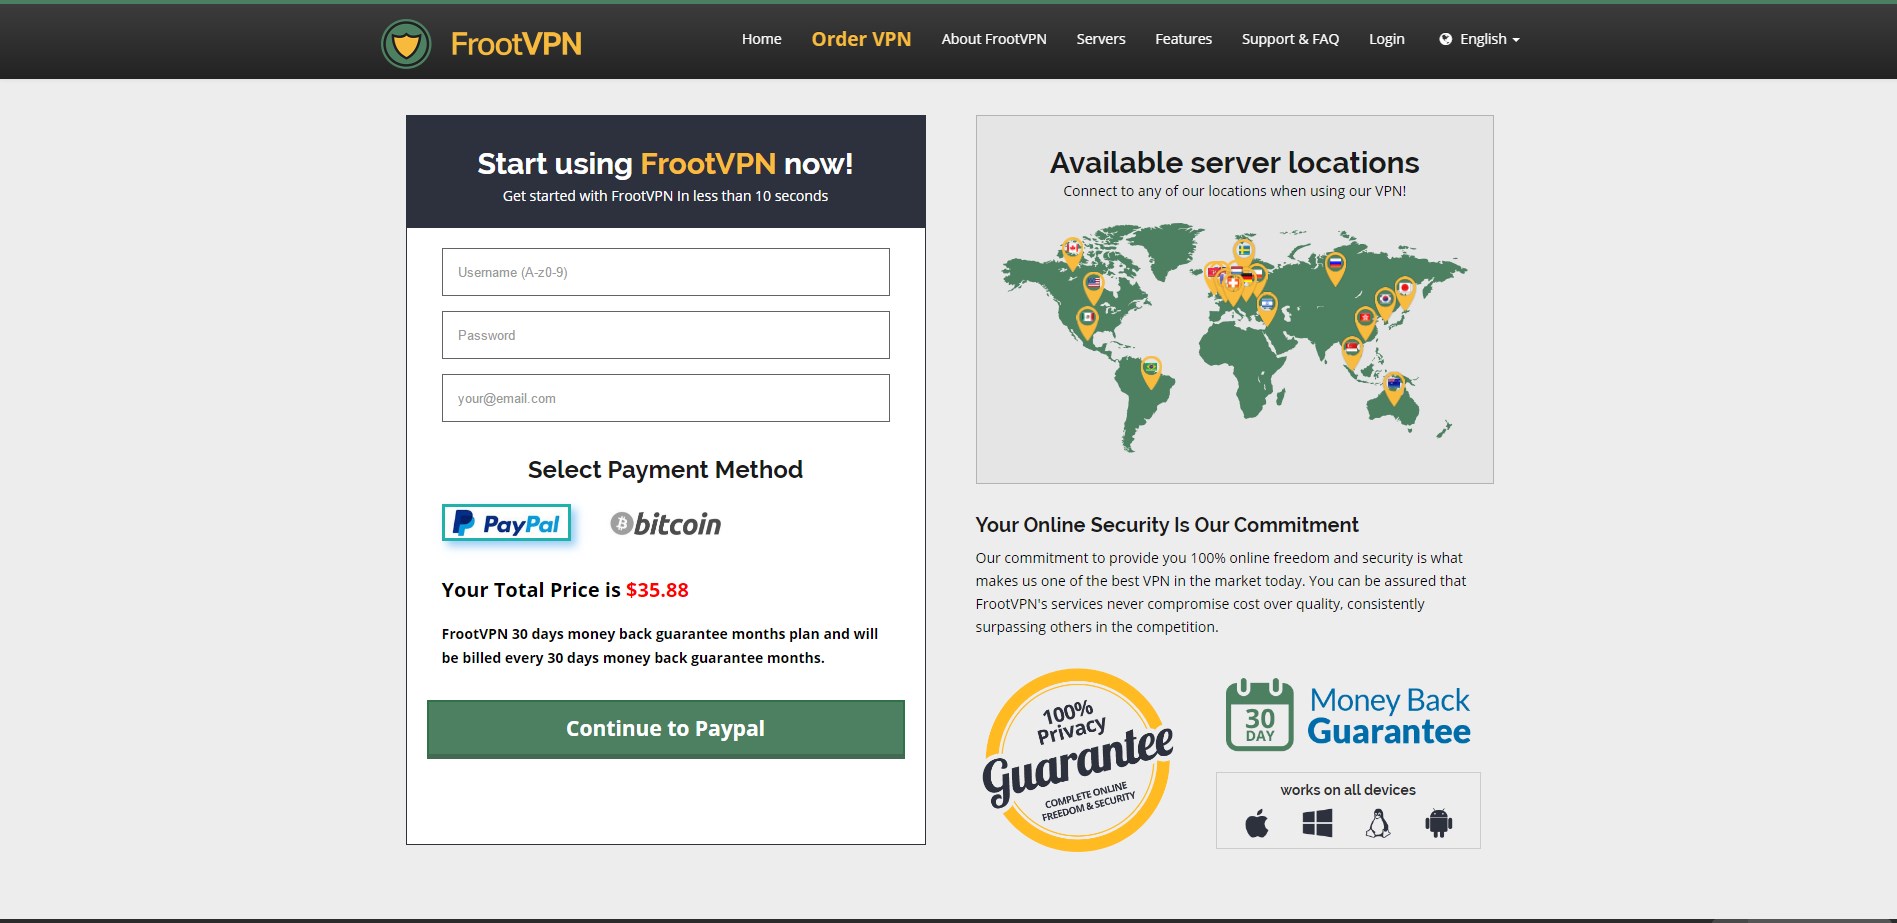
Task: Click the 30 day calendar icon
Action: (1260, 715)
